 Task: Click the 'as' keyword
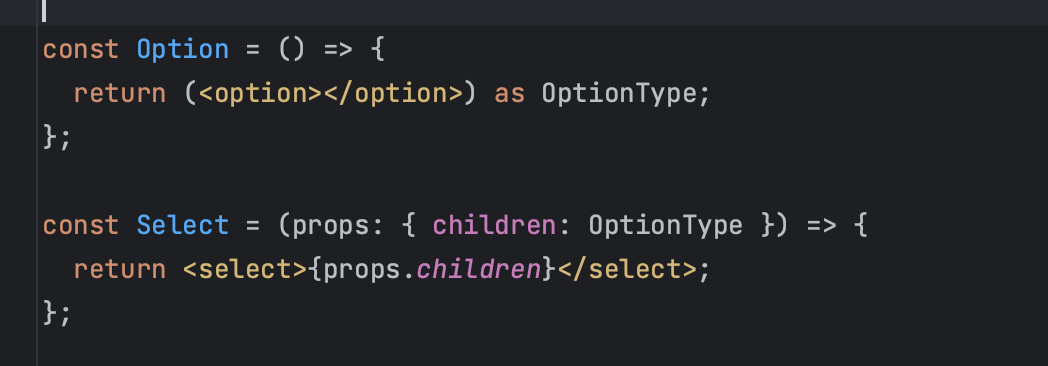click(509, 94)
